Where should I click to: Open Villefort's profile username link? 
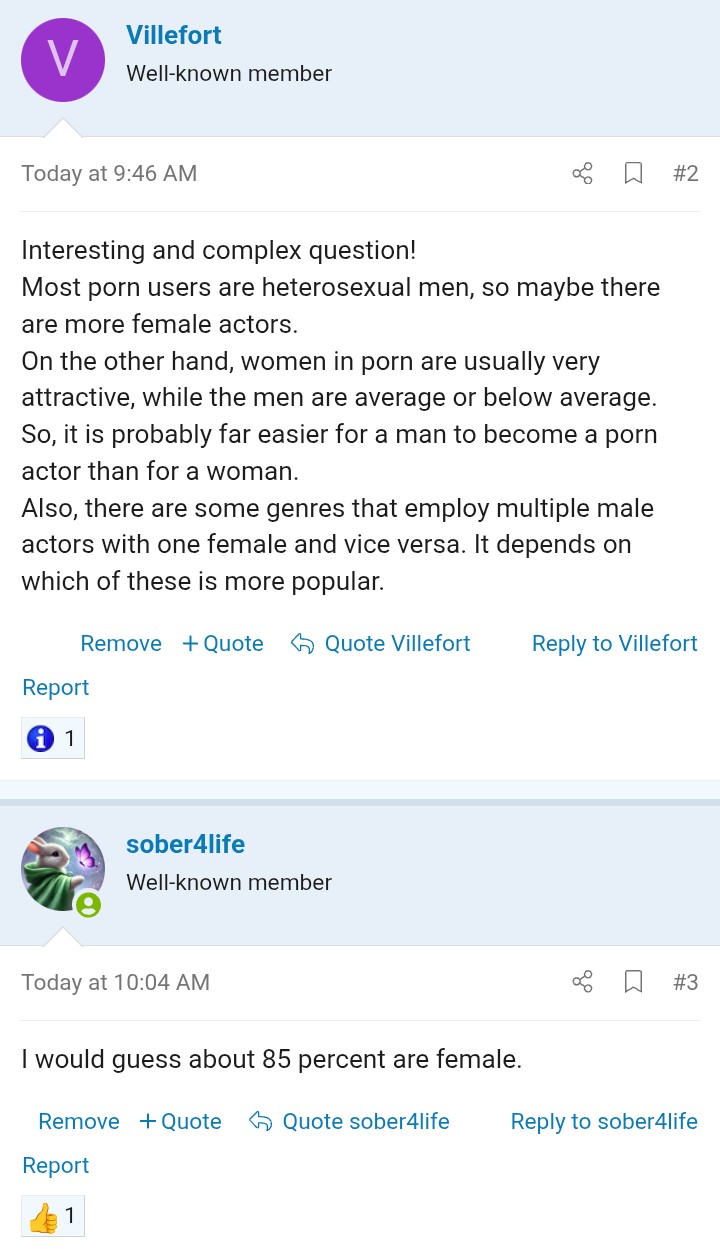coord(174,35)
